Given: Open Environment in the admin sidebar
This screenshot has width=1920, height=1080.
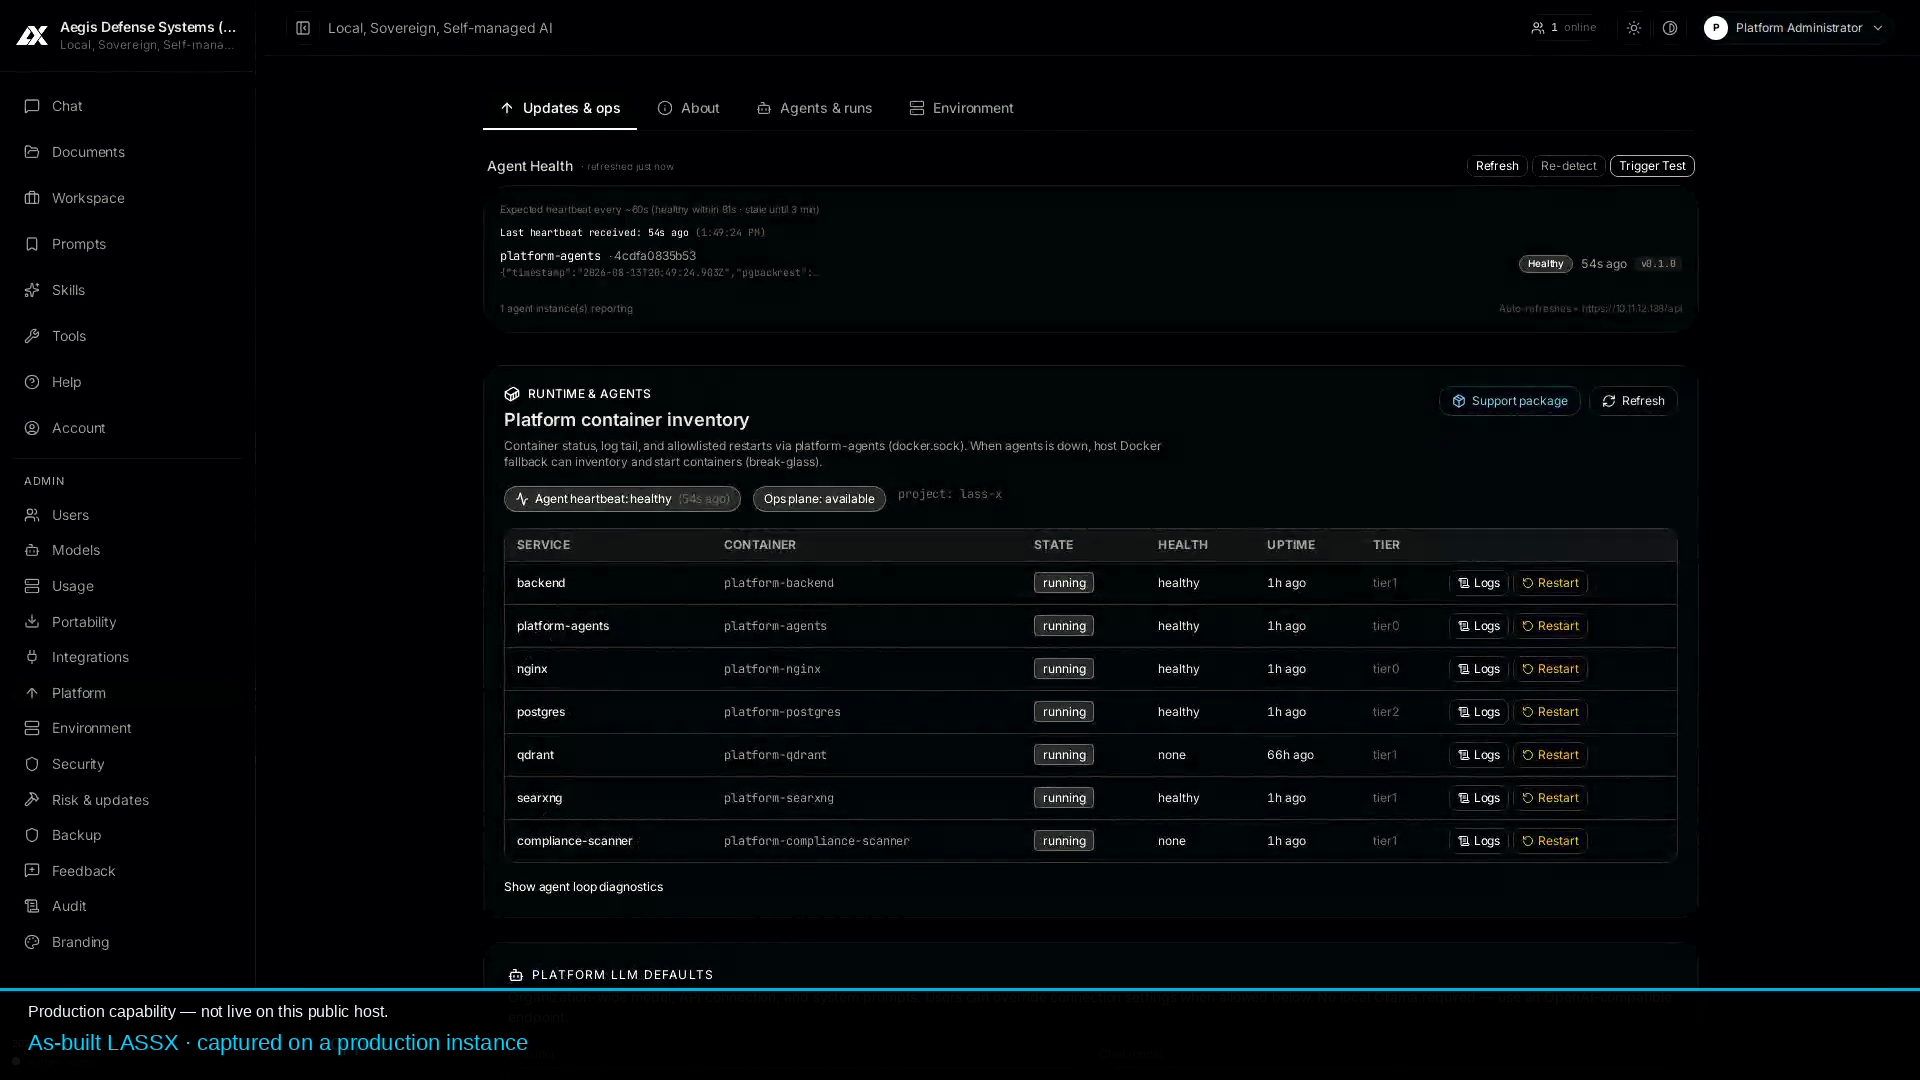Looking at the screenshot, I should [x=127, y=728].
